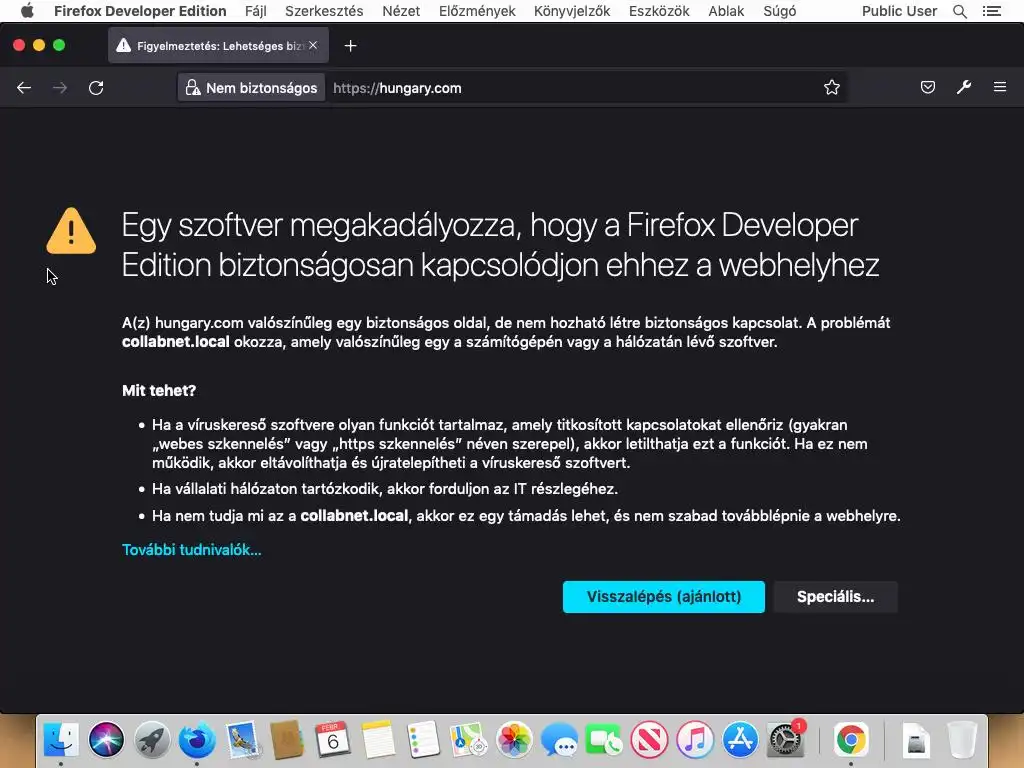Open Calendar in the dock
1024x768 pixels.
tap(333, 740)
